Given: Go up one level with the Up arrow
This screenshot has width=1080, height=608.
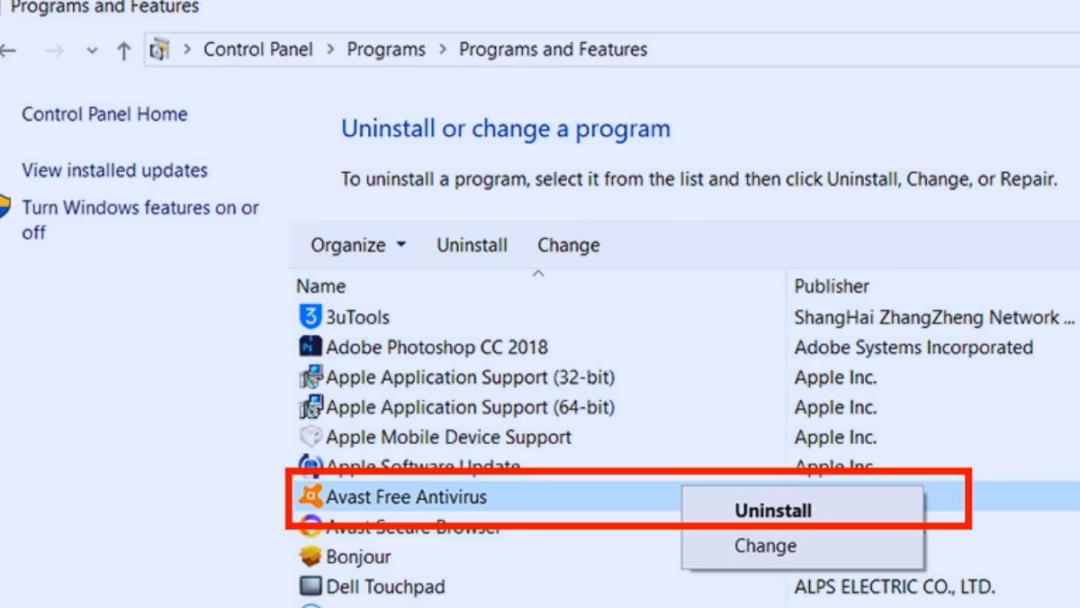Looking at the screenshot, I should 124,51.
